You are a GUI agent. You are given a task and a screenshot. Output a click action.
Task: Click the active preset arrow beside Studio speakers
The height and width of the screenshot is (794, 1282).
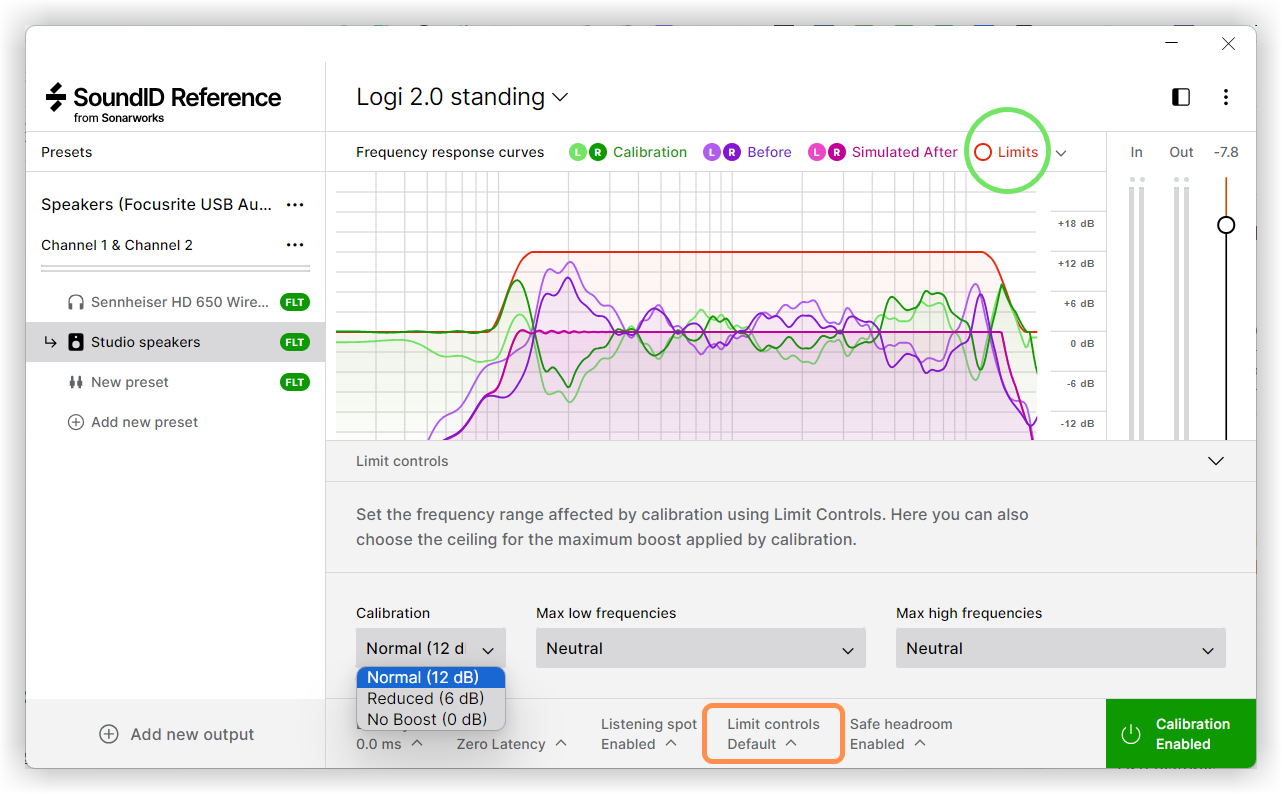point(50,342)
